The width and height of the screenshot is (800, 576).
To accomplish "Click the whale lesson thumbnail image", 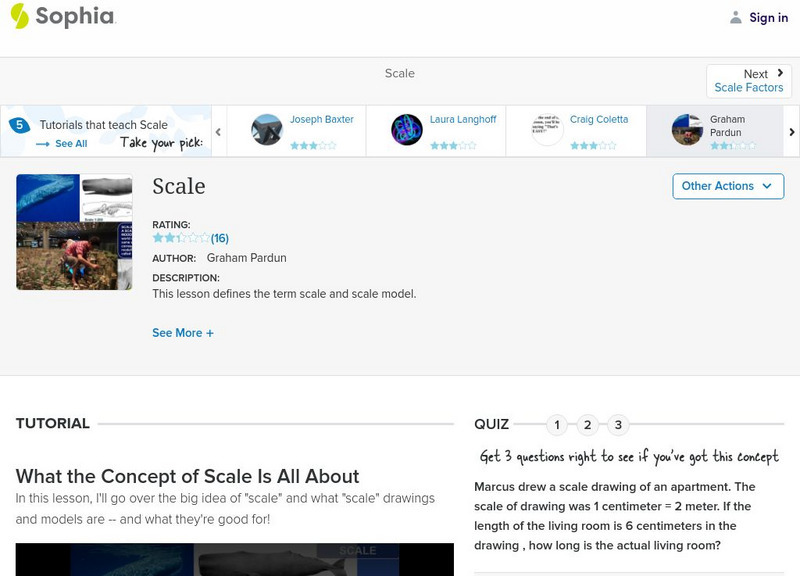I will [73, 231].
